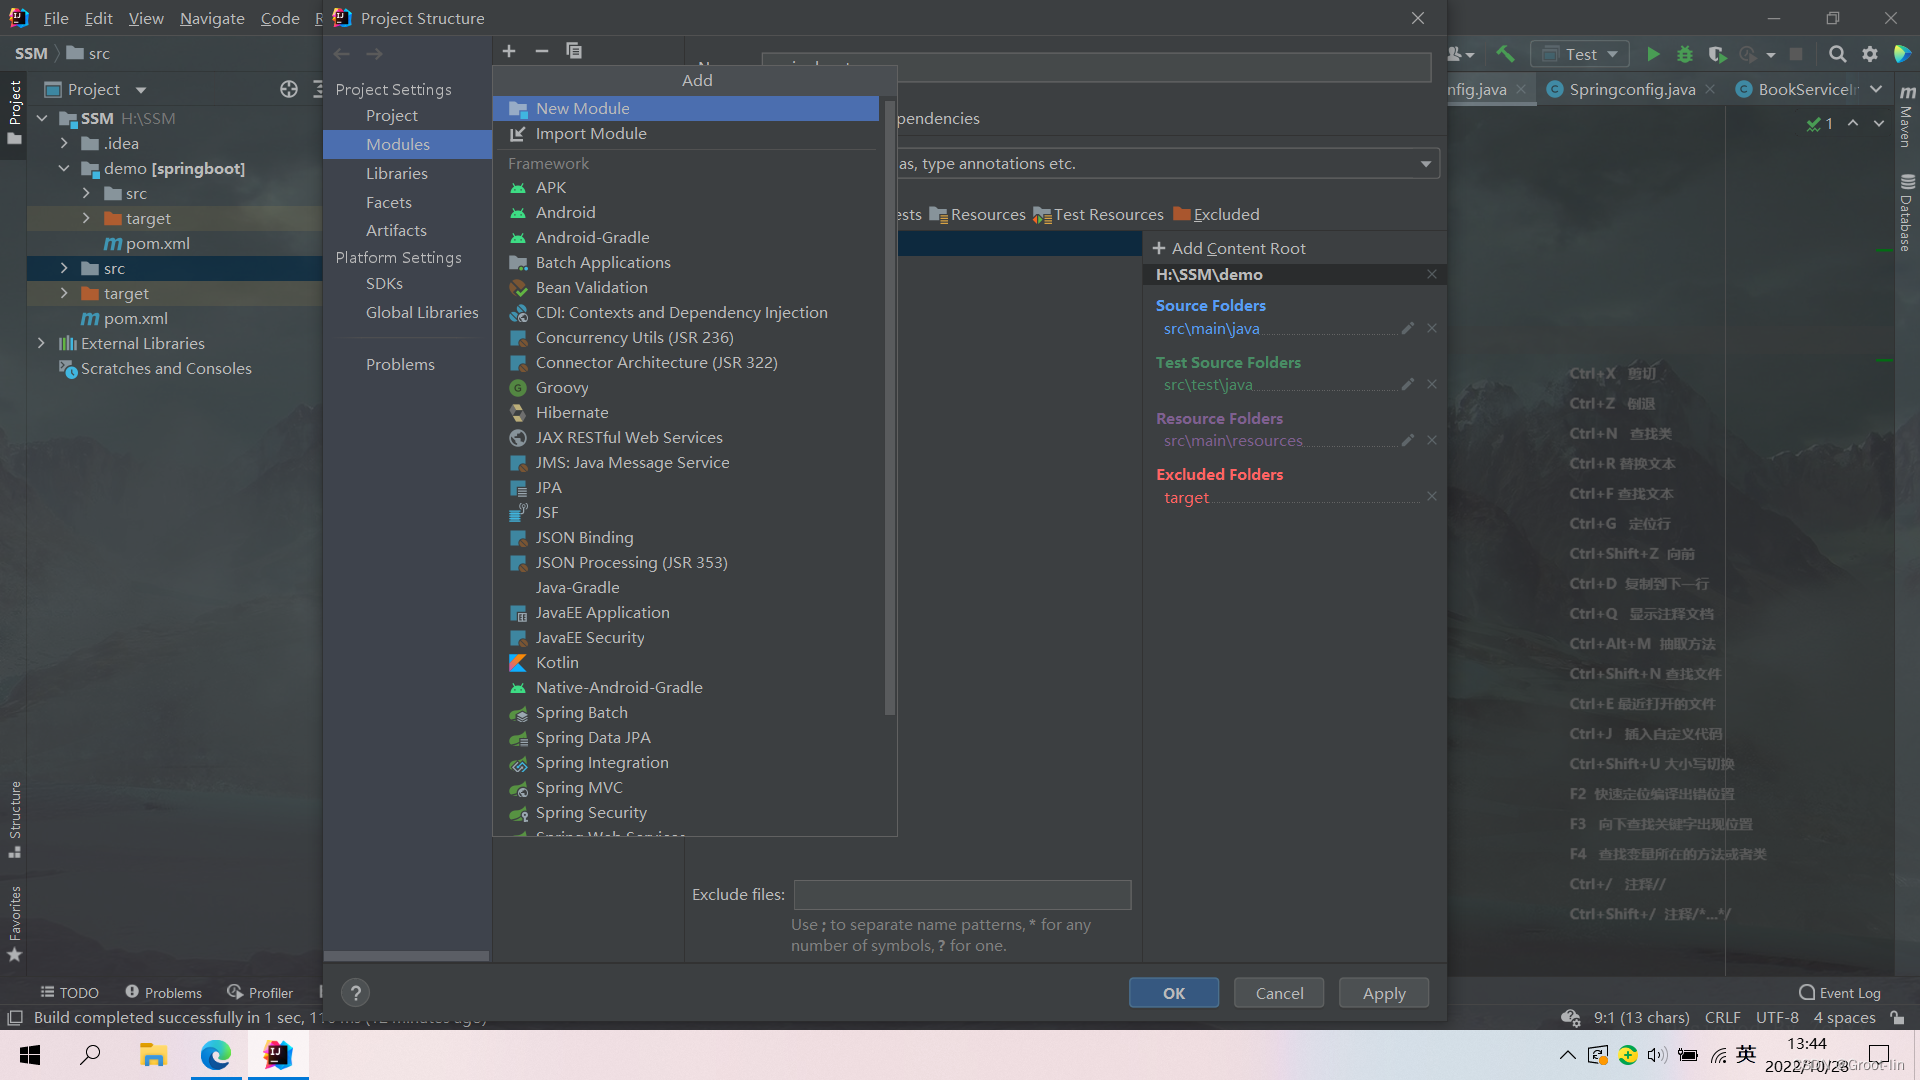This screenshot has width=1920, height=1080.
Task: Click the add (+) module icon
Action: 509,51
